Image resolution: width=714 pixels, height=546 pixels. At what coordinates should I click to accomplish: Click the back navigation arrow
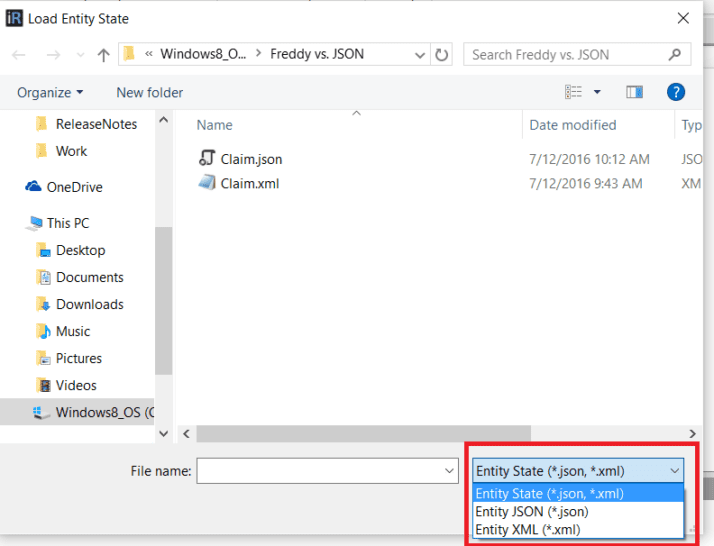click(18, 55)
